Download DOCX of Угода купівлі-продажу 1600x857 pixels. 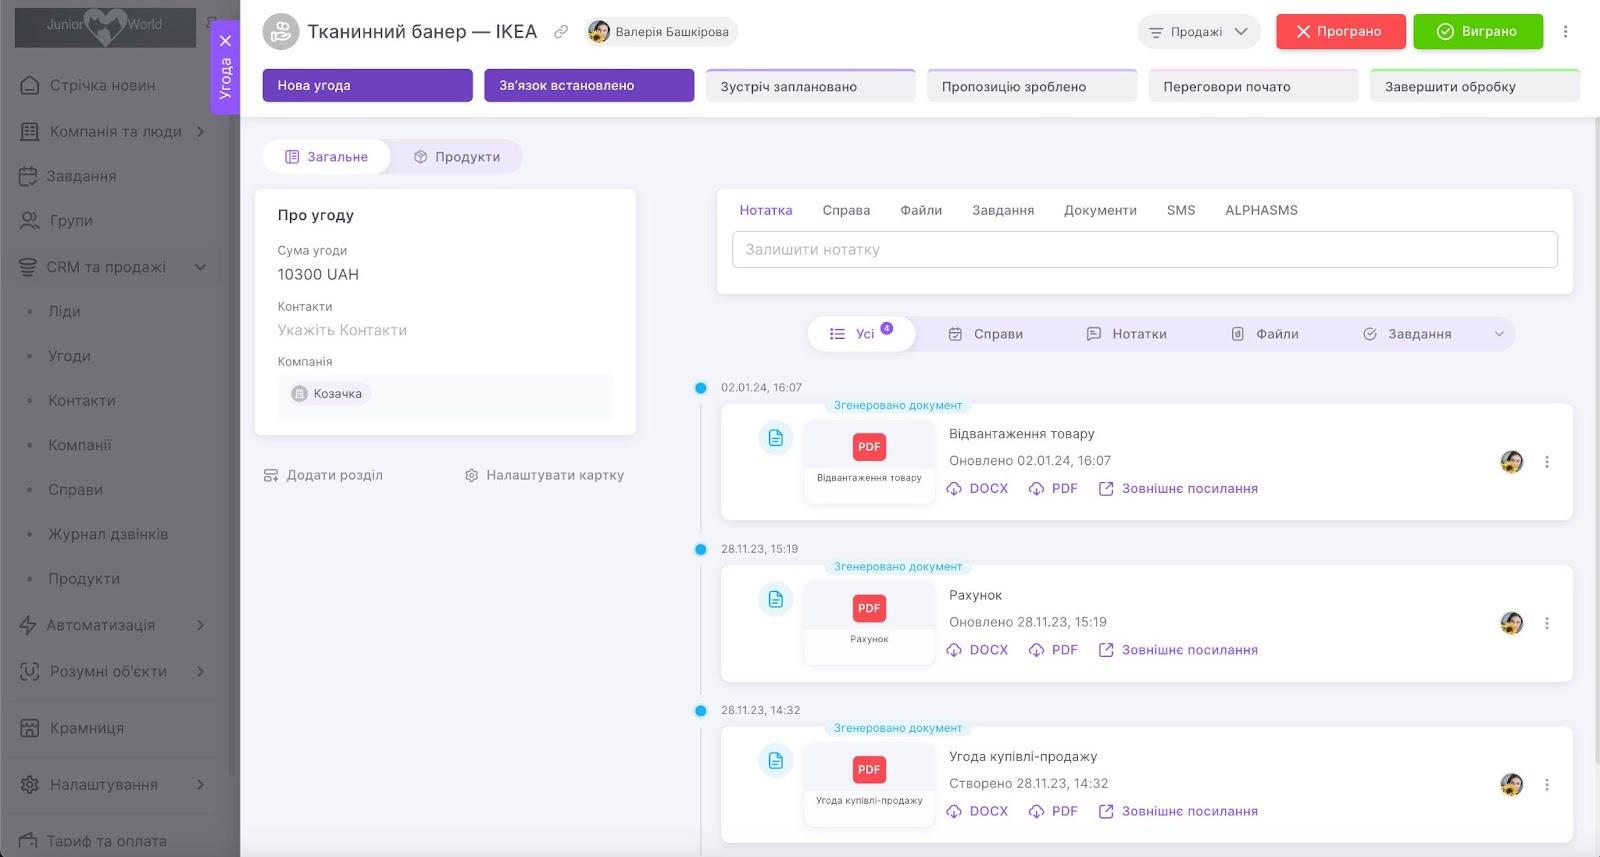coord(977,811)
